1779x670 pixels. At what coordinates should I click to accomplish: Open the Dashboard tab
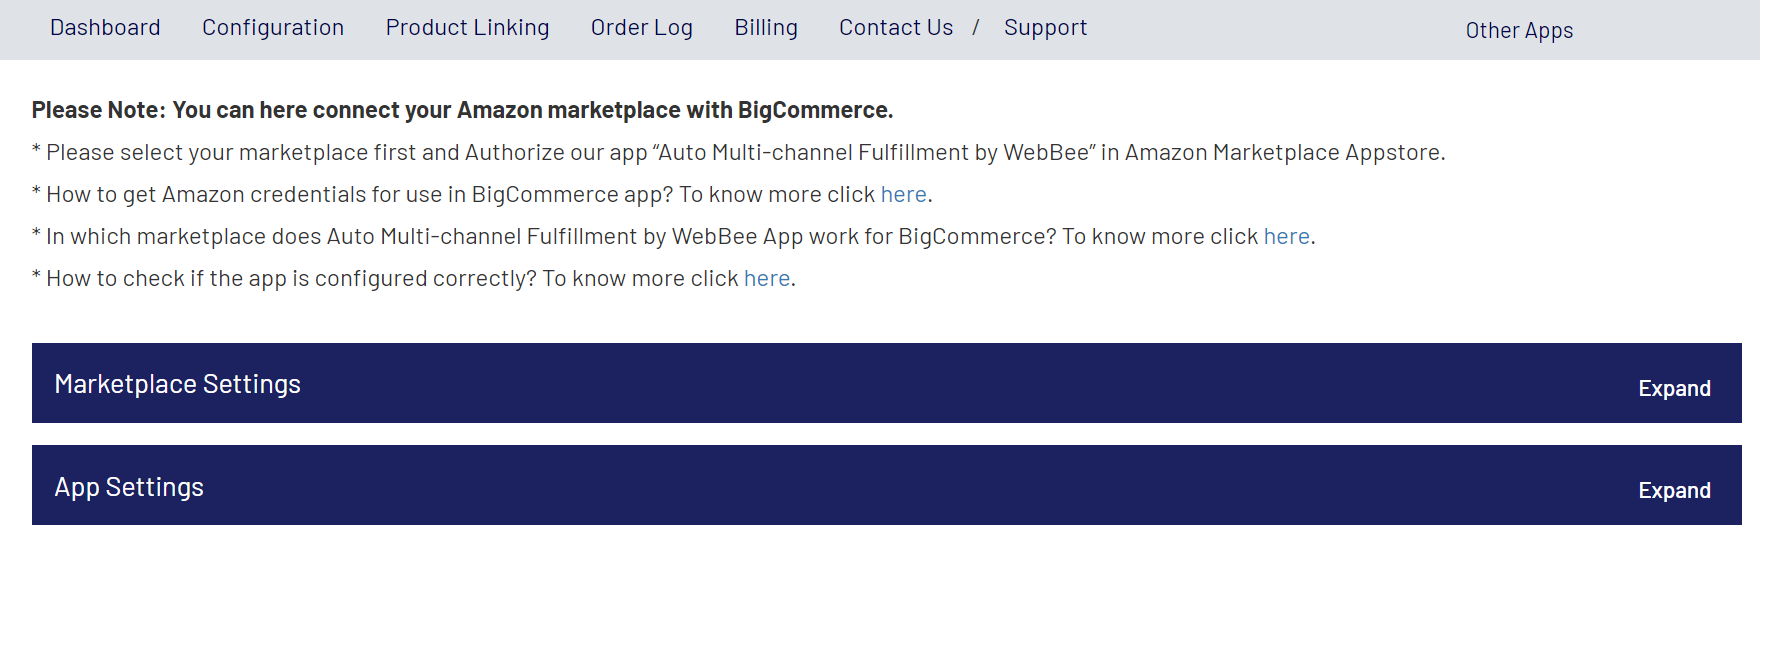click(105, 28)
